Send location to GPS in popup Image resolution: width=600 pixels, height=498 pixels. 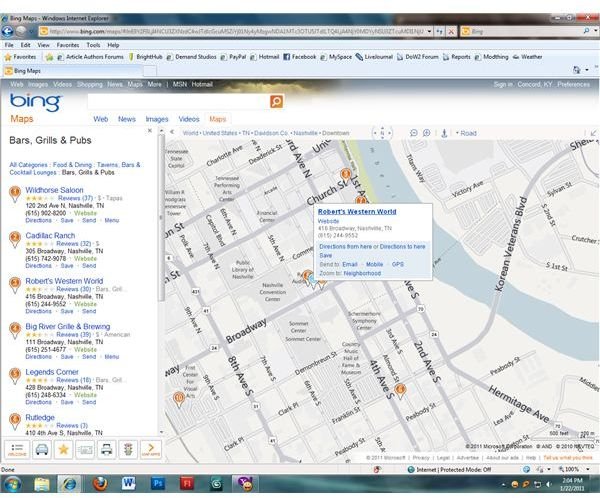pos(398,265)
